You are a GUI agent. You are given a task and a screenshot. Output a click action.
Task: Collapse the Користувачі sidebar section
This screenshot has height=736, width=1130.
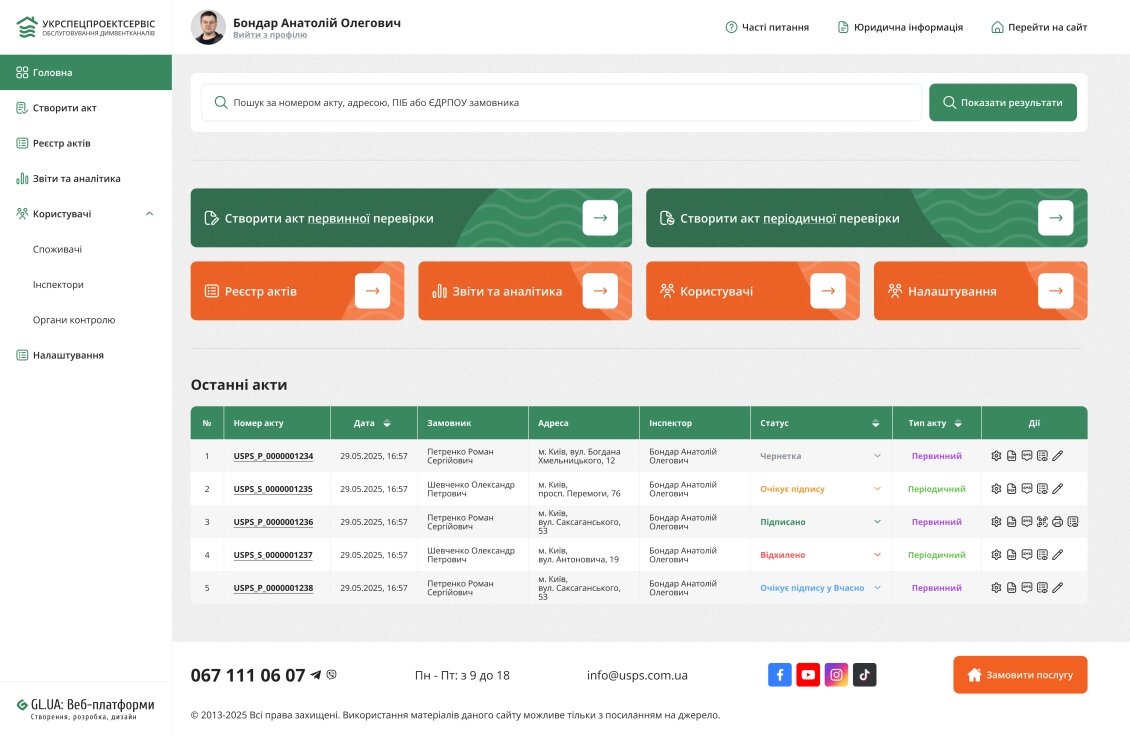[x=149, y=214]
